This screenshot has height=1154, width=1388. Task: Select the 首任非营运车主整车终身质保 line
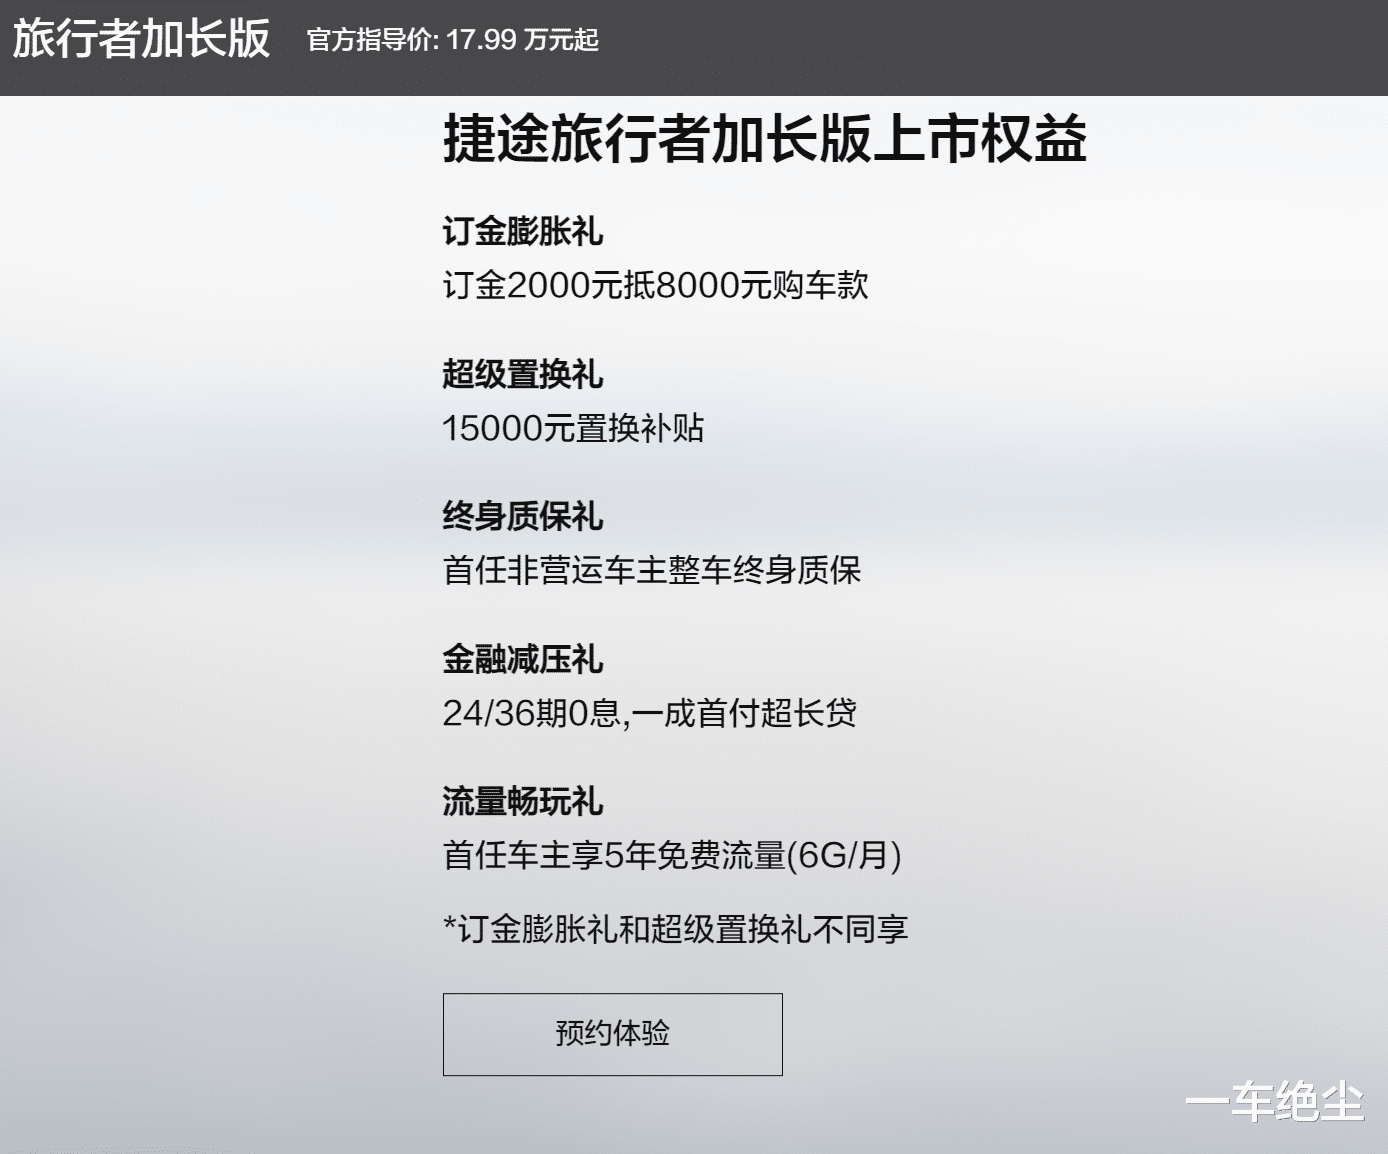[x=652, y=571]
